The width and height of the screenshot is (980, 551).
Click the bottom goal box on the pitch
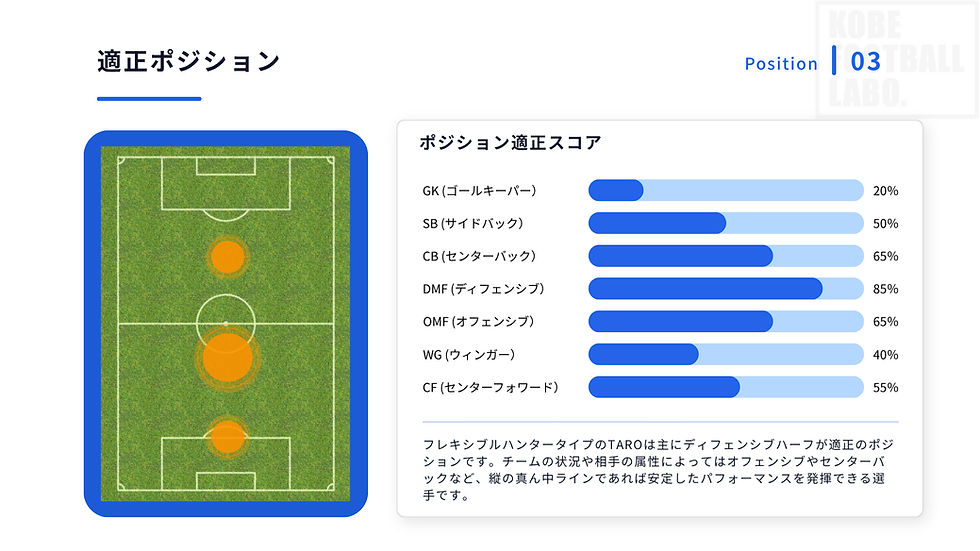pos(226,481)
